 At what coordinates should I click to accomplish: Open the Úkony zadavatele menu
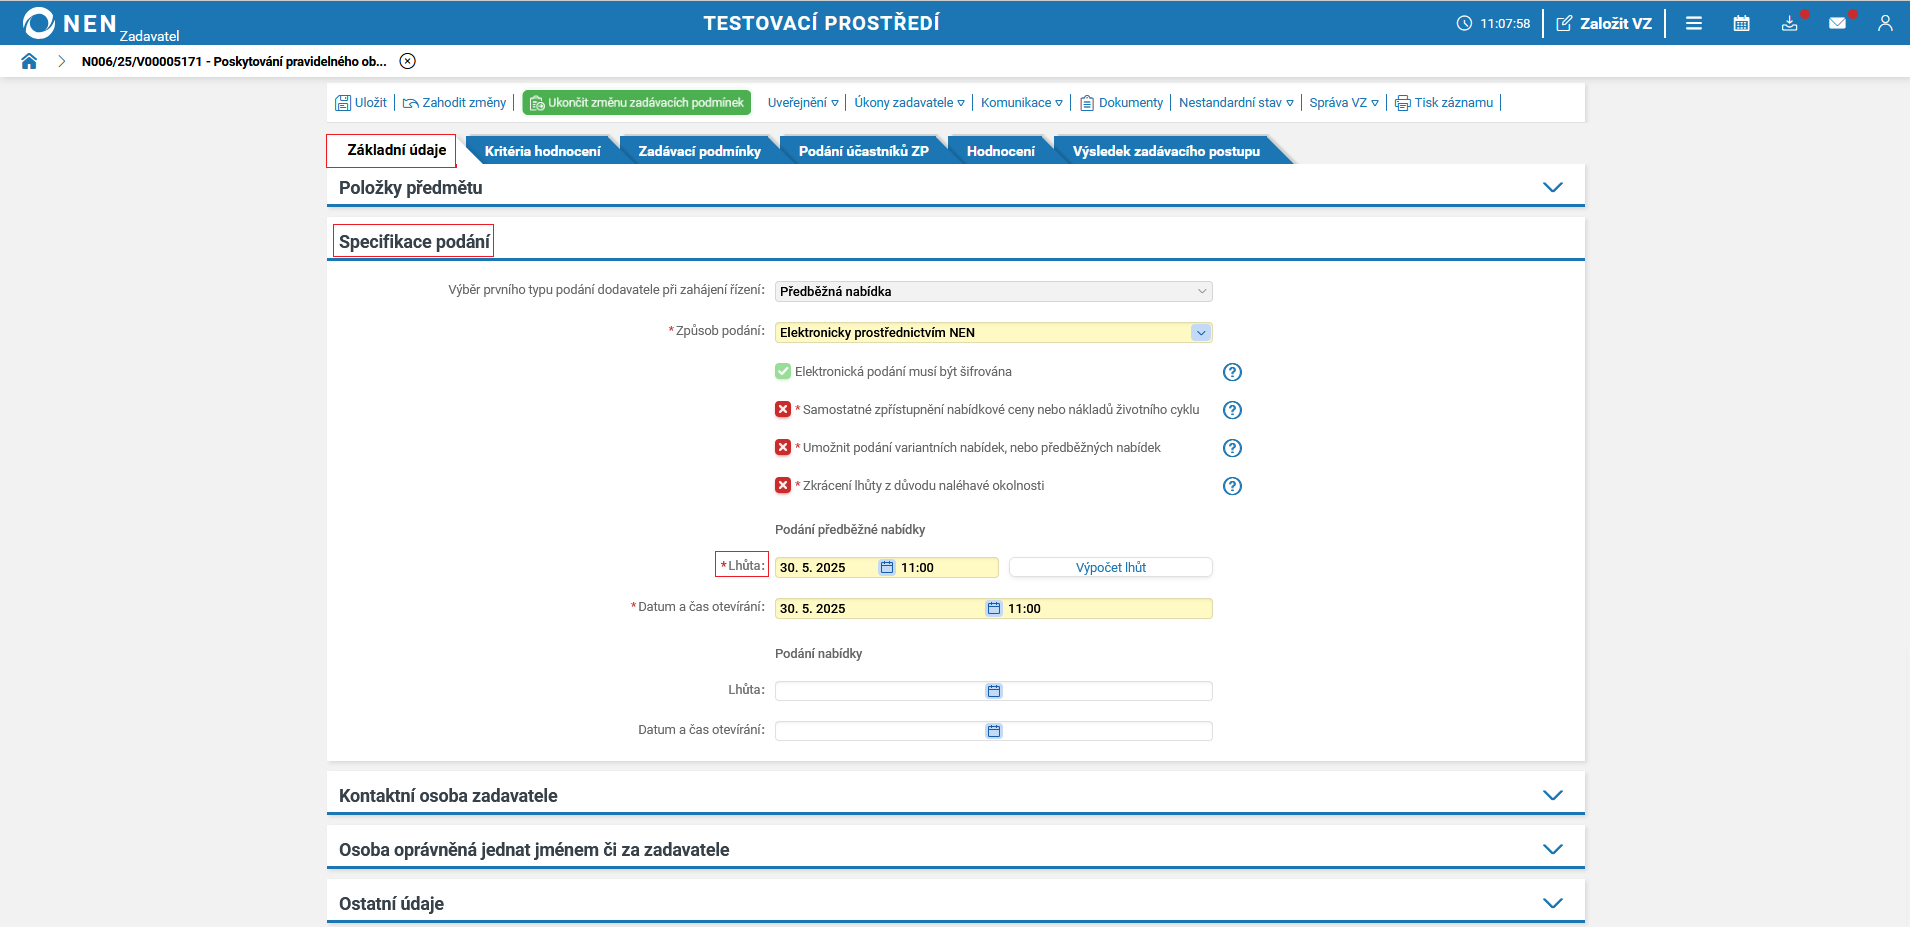(909, 102)
